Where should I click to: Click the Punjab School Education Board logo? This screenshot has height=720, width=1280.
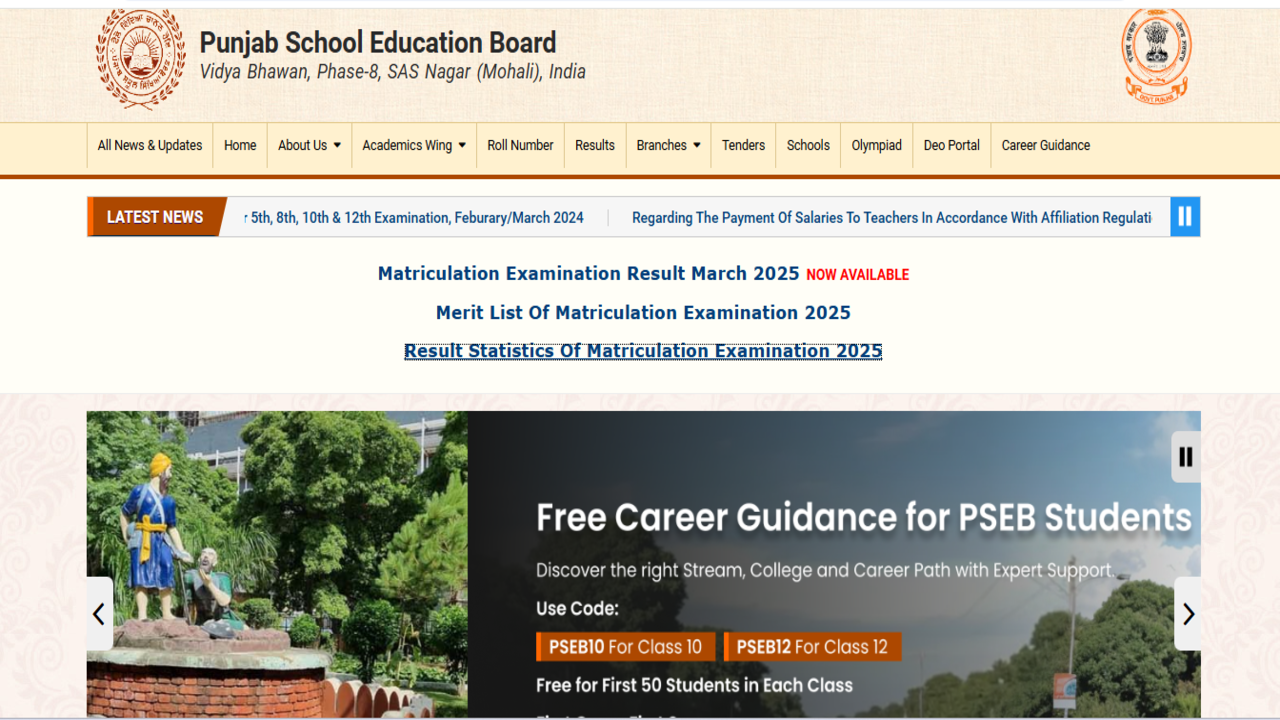tap(141, 59)
